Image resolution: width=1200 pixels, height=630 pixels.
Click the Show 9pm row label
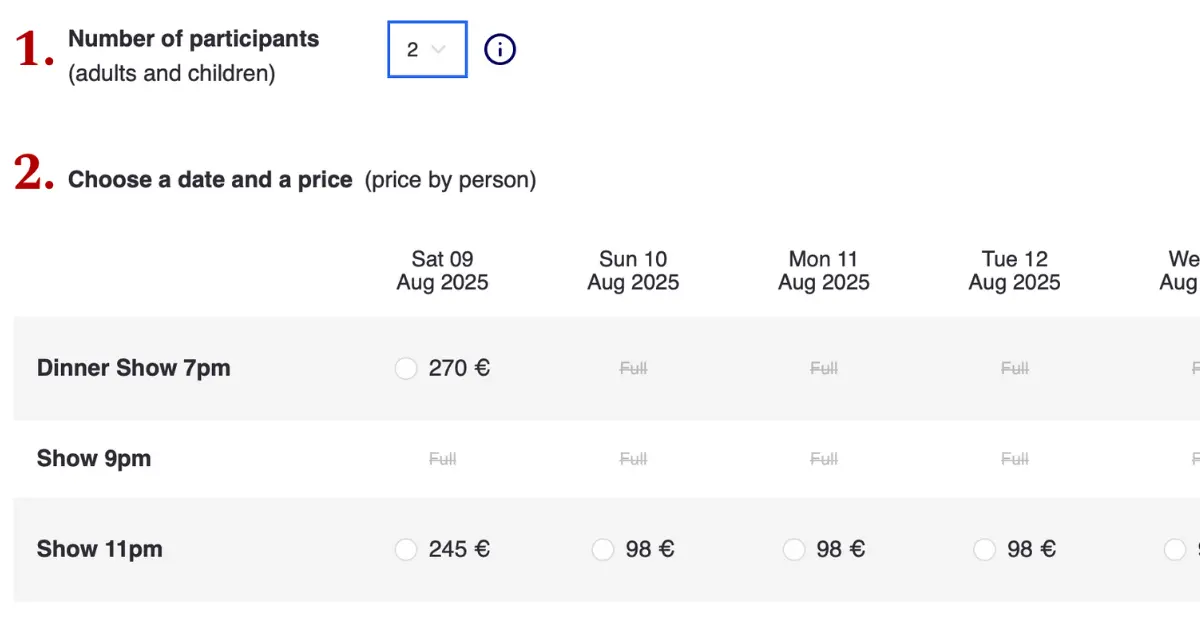coord(94,459)
